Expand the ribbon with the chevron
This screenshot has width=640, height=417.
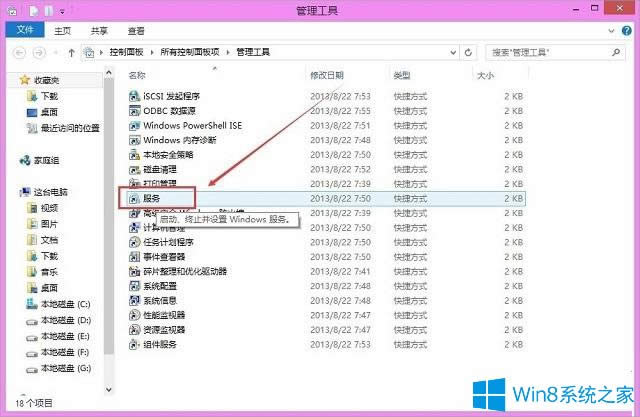pos(611,31)
